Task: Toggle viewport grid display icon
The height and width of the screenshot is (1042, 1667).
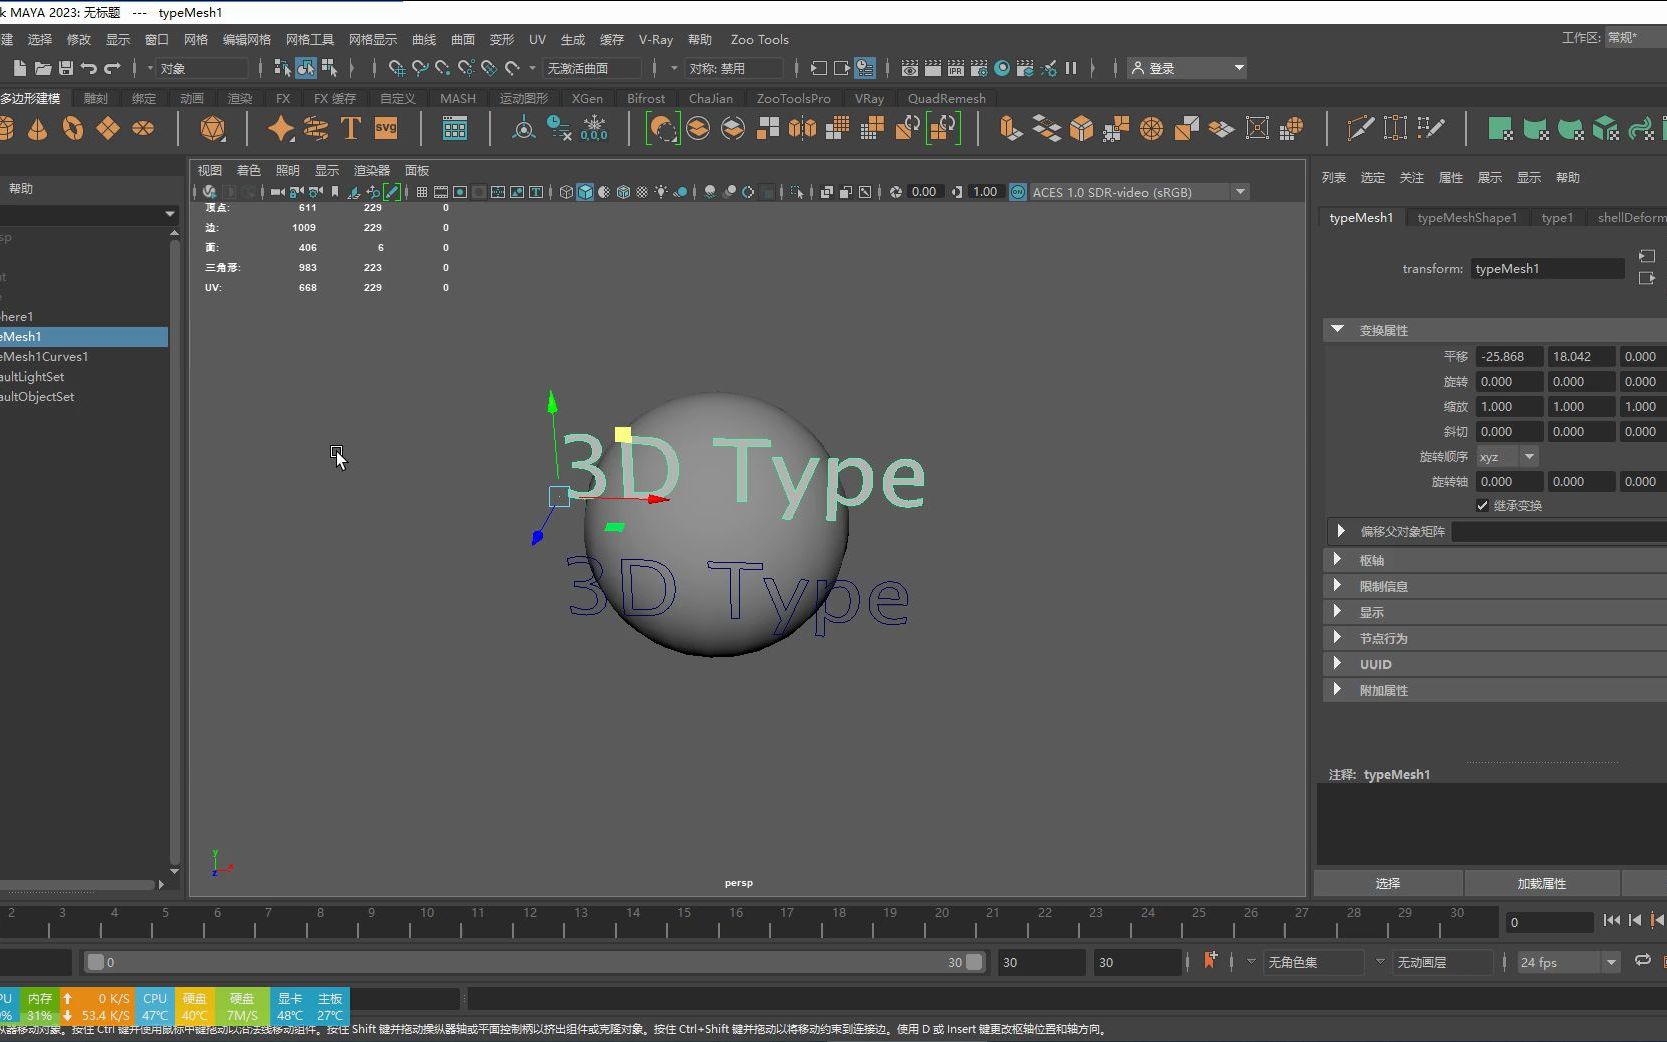Action: click(x=422, y=192)
